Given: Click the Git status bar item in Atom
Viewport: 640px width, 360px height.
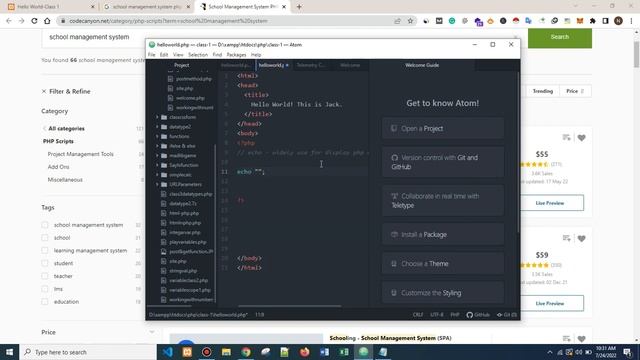Looking at the screenshot, I should (507, 315).
